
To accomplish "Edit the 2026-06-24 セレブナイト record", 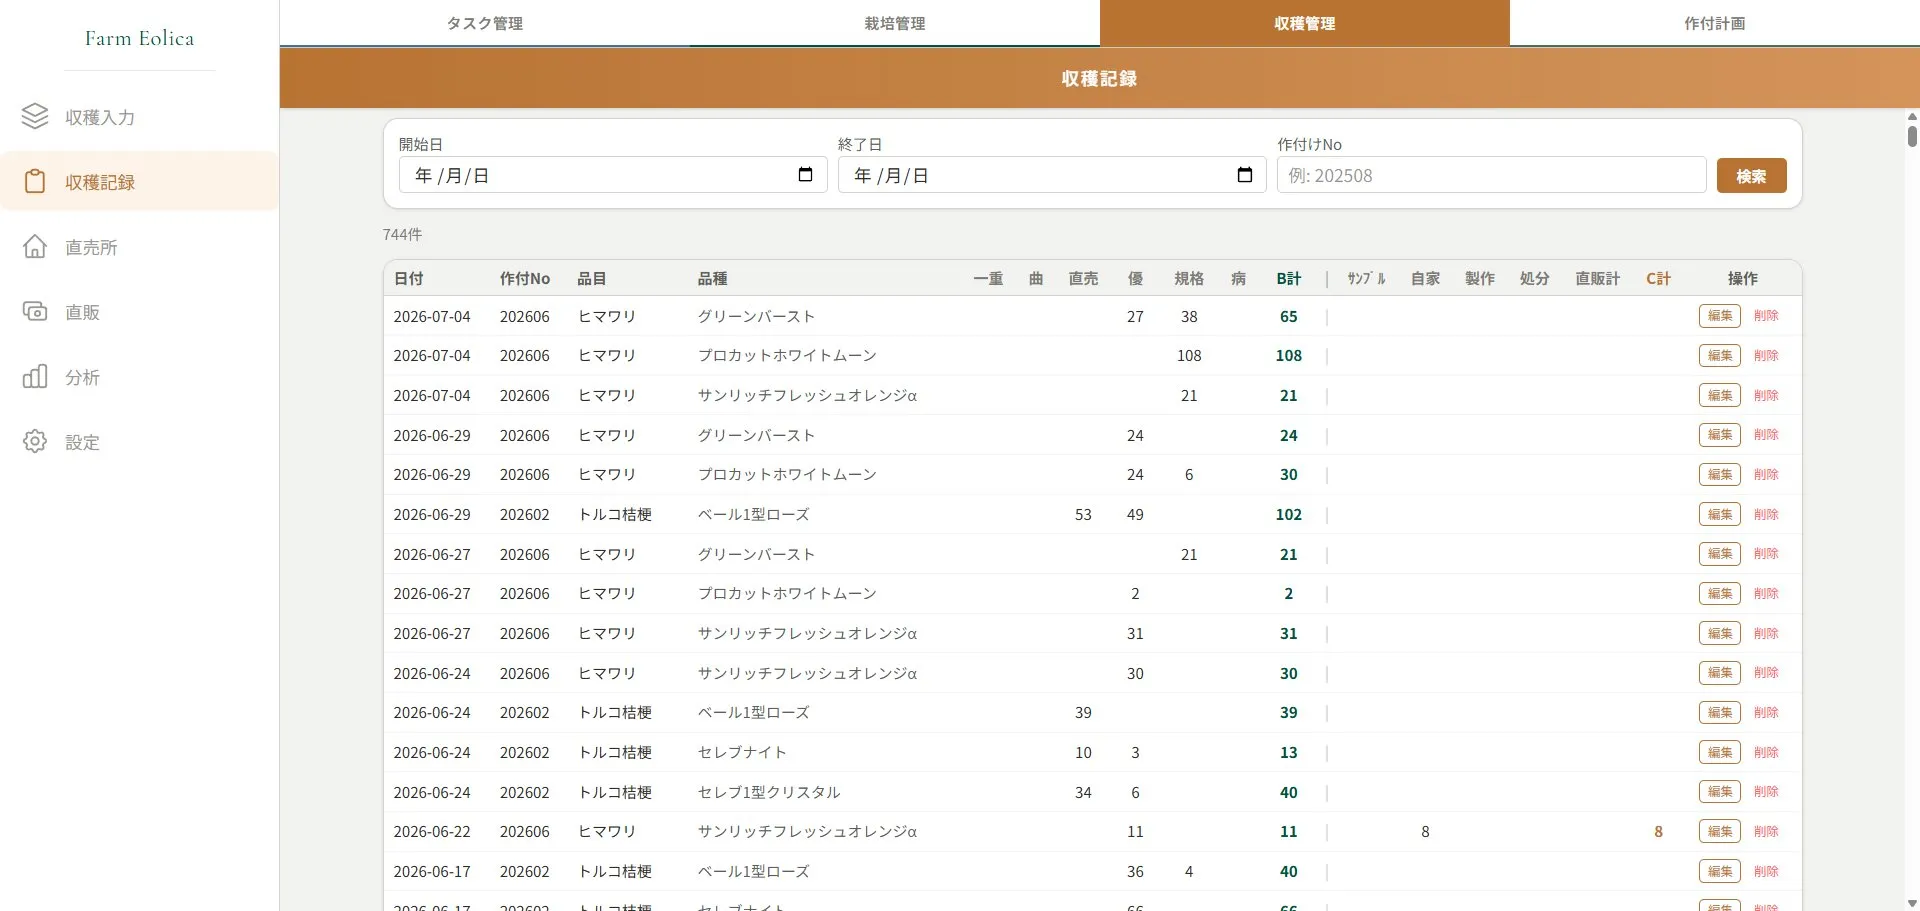I will click(1720, 752).
